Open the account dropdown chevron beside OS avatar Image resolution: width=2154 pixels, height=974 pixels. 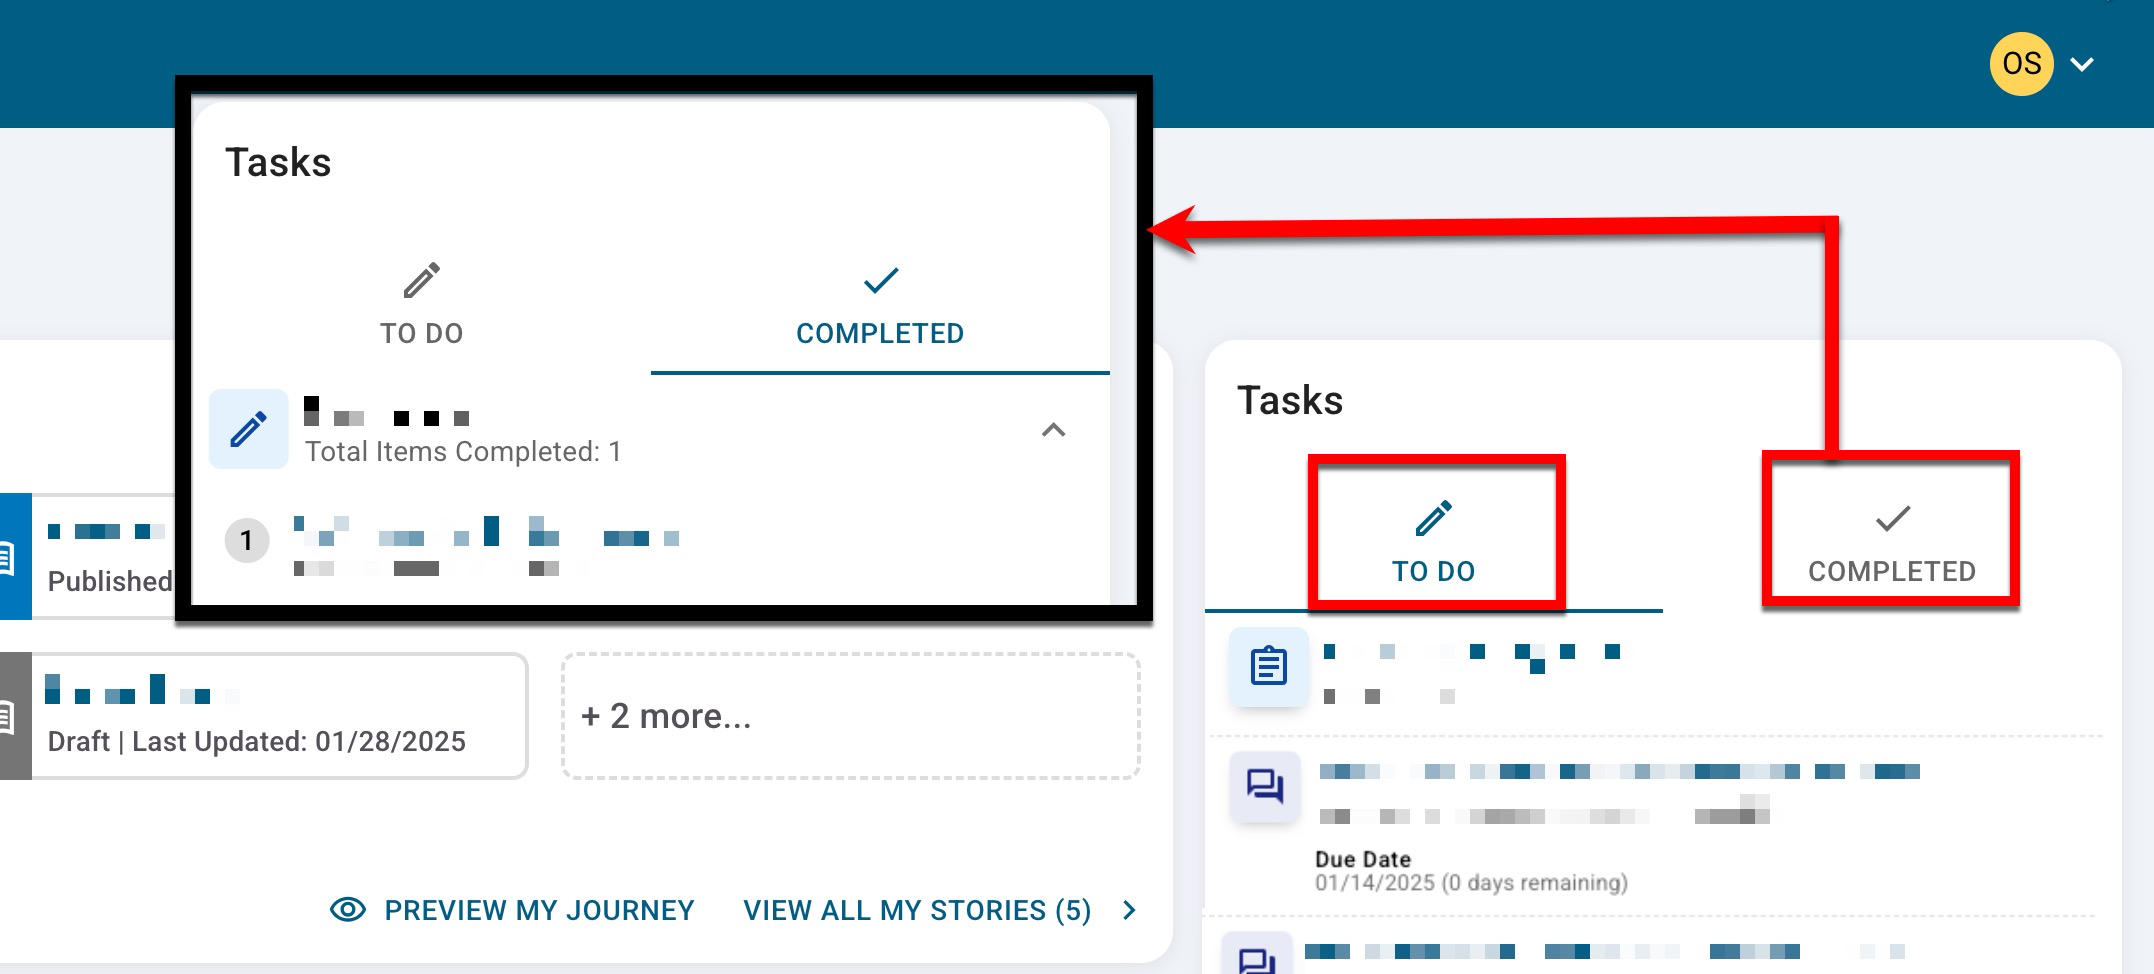tap(2082, 65)
